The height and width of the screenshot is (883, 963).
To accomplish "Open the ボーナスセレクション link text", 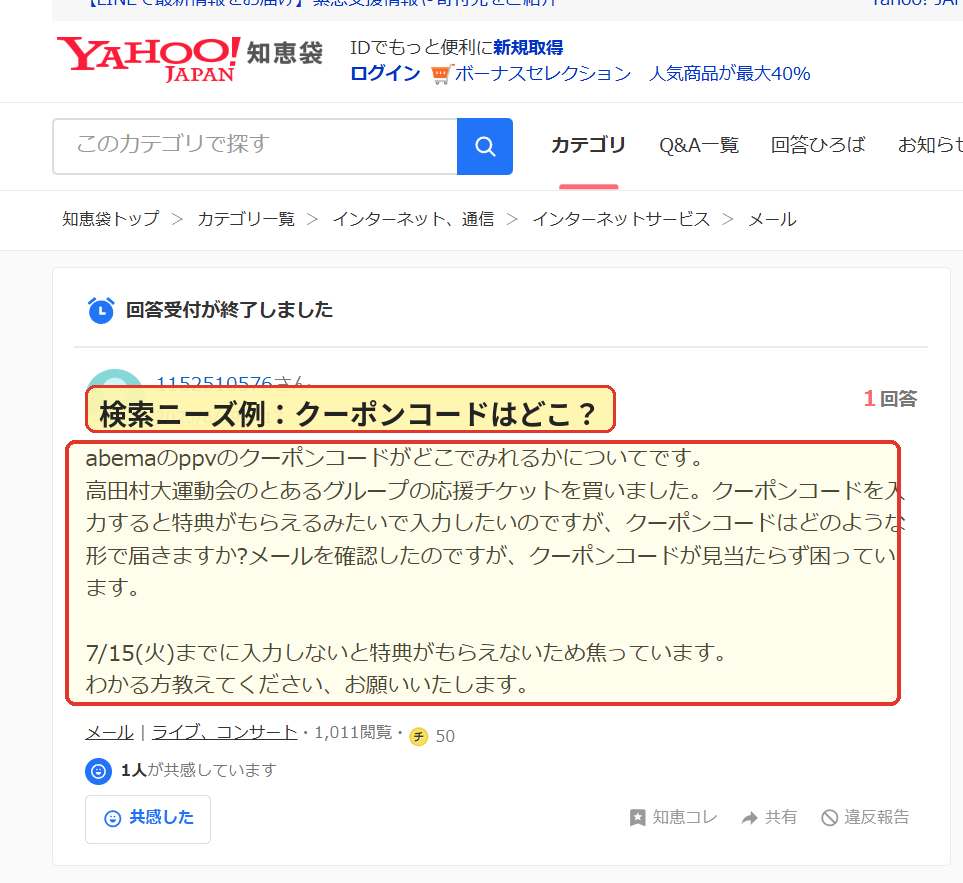I will 543,74.
